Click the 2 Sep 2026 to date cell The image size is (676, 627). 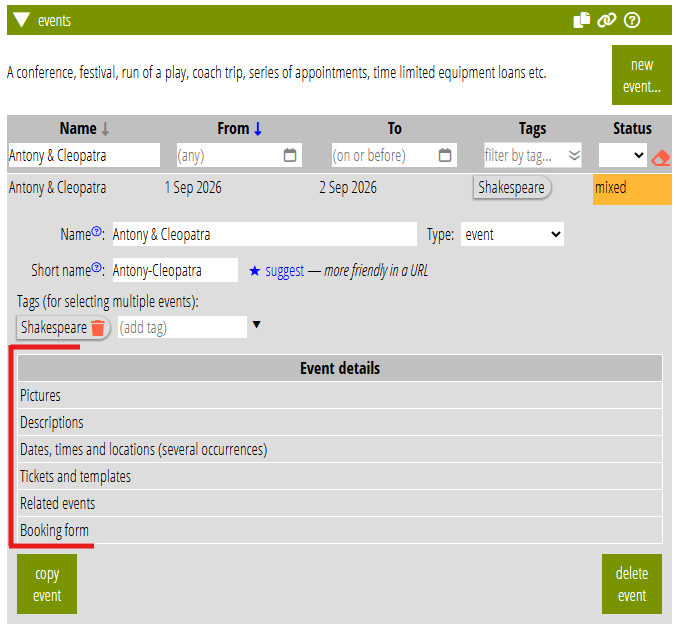click(347, 188)
